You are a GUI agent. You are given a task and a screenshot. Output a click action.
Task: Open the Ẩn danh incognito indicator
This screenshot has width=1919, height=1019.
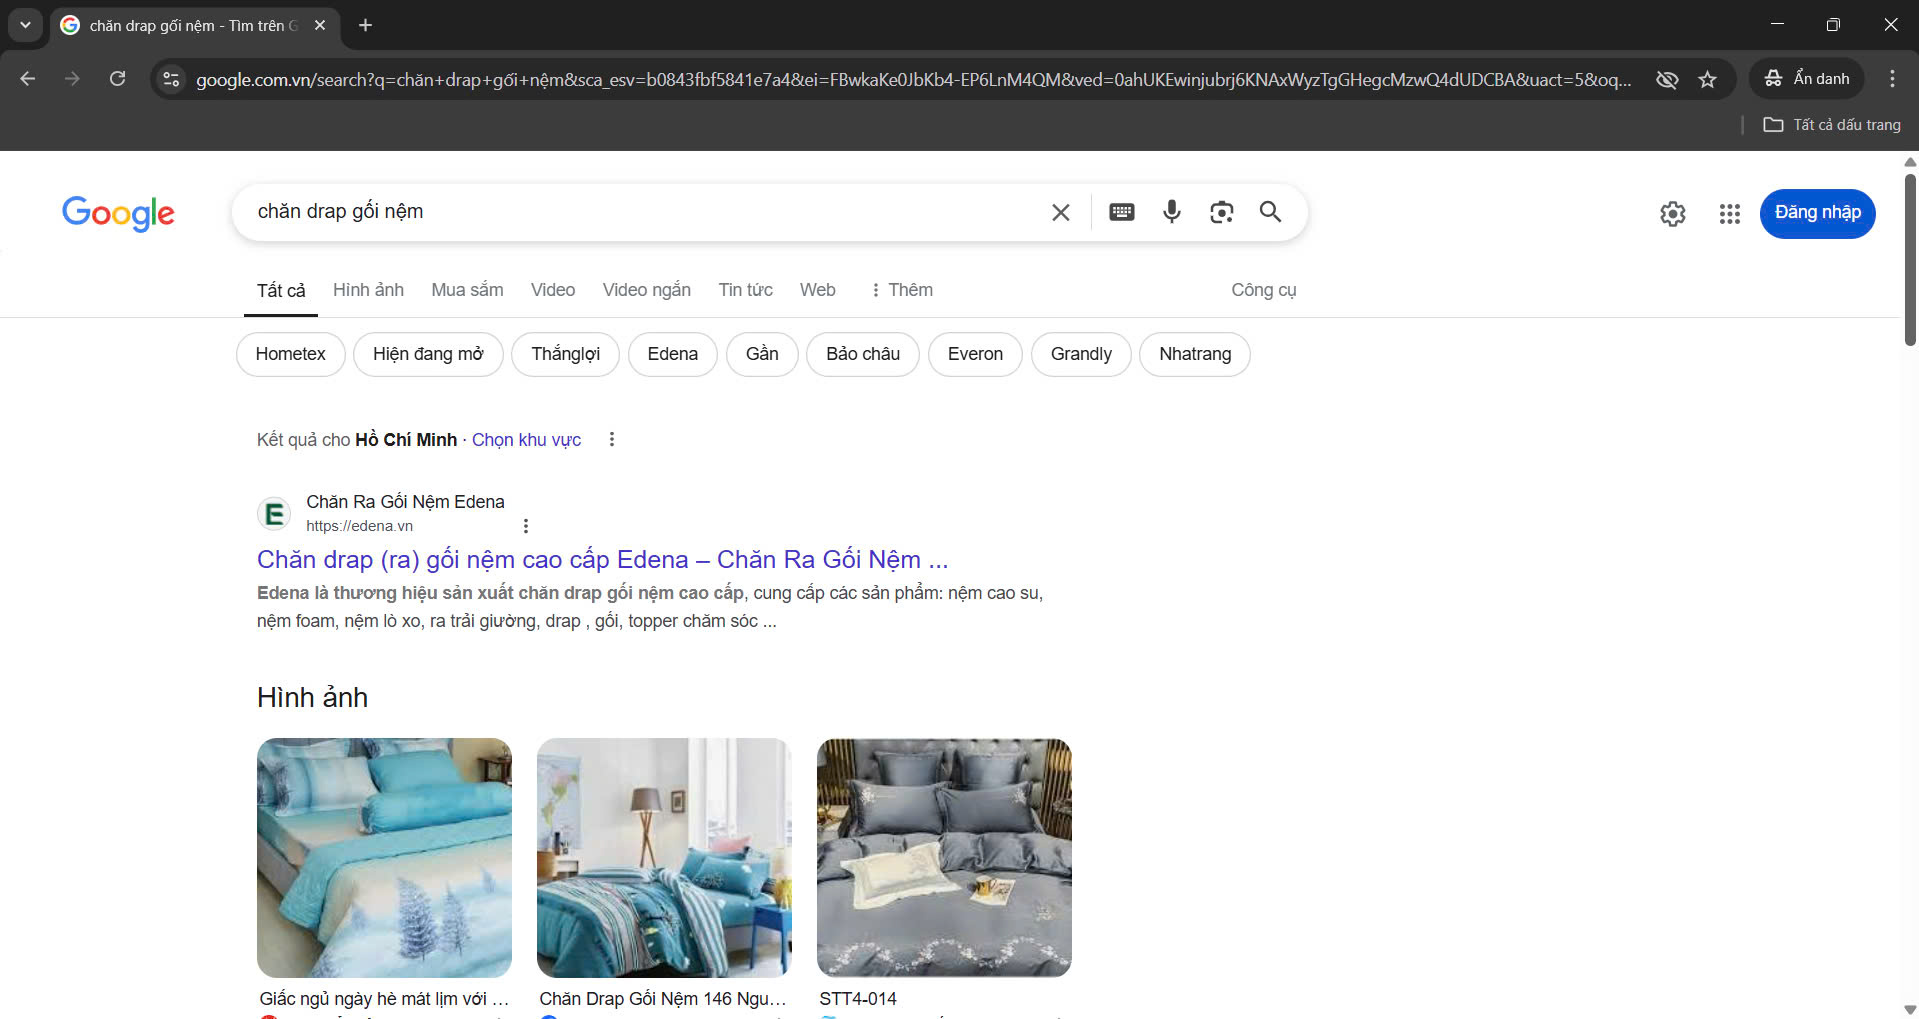(x=1806, y=79)
